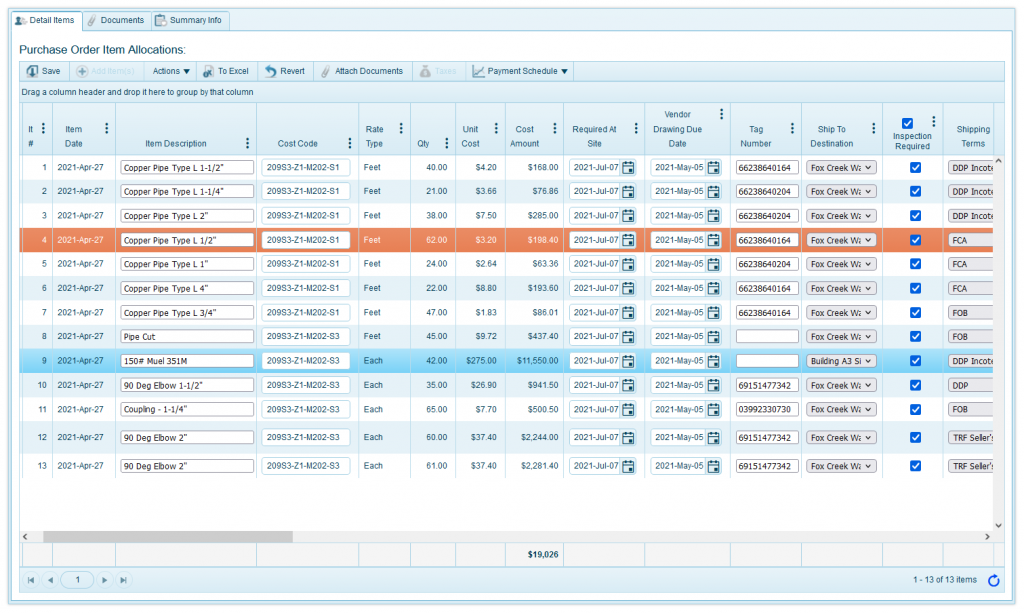Open Attach Documents using its paperclip icon
This screenshot has height=613, width=1024.
point(324,71)
